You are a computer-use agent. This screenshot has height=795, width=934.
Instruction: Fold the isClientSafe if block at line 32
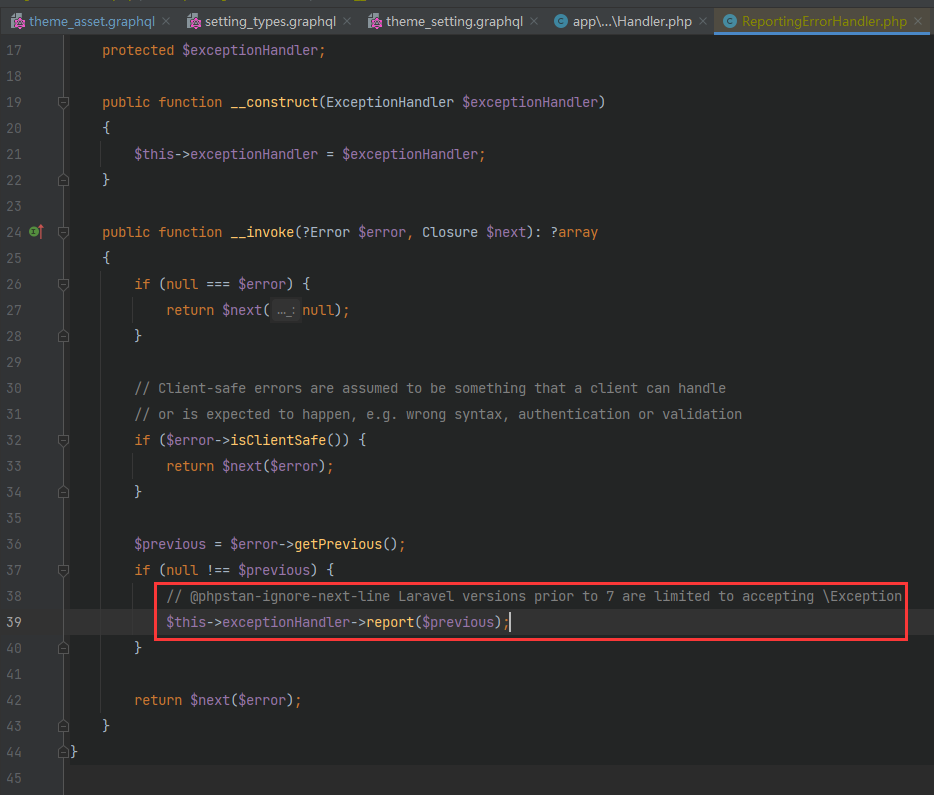(x=64, y=440)
